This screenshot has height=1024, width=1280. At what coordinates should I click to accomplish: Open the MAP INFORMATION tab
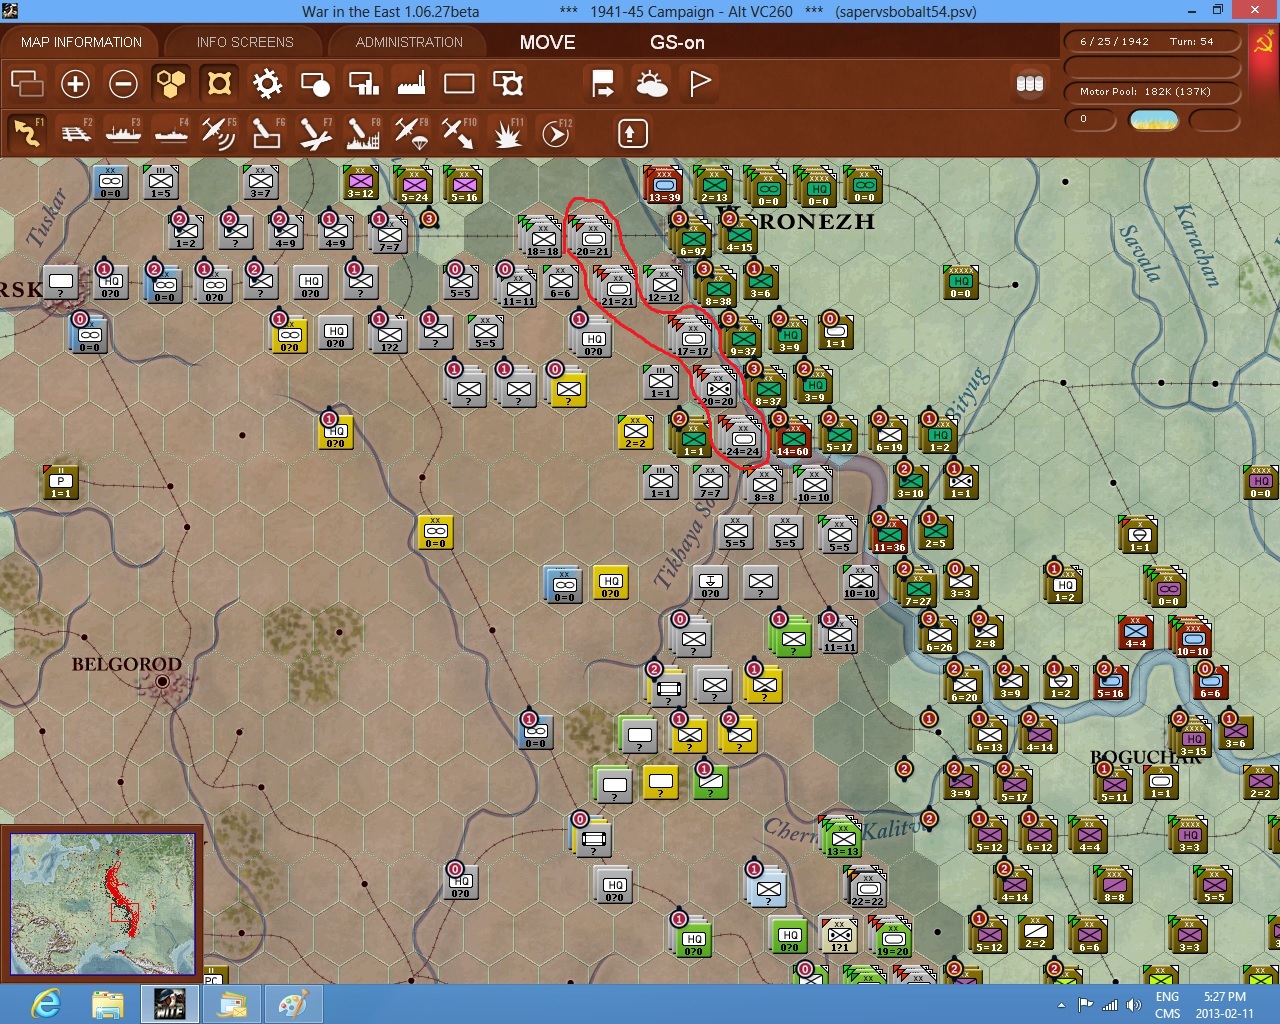(81, 42)
